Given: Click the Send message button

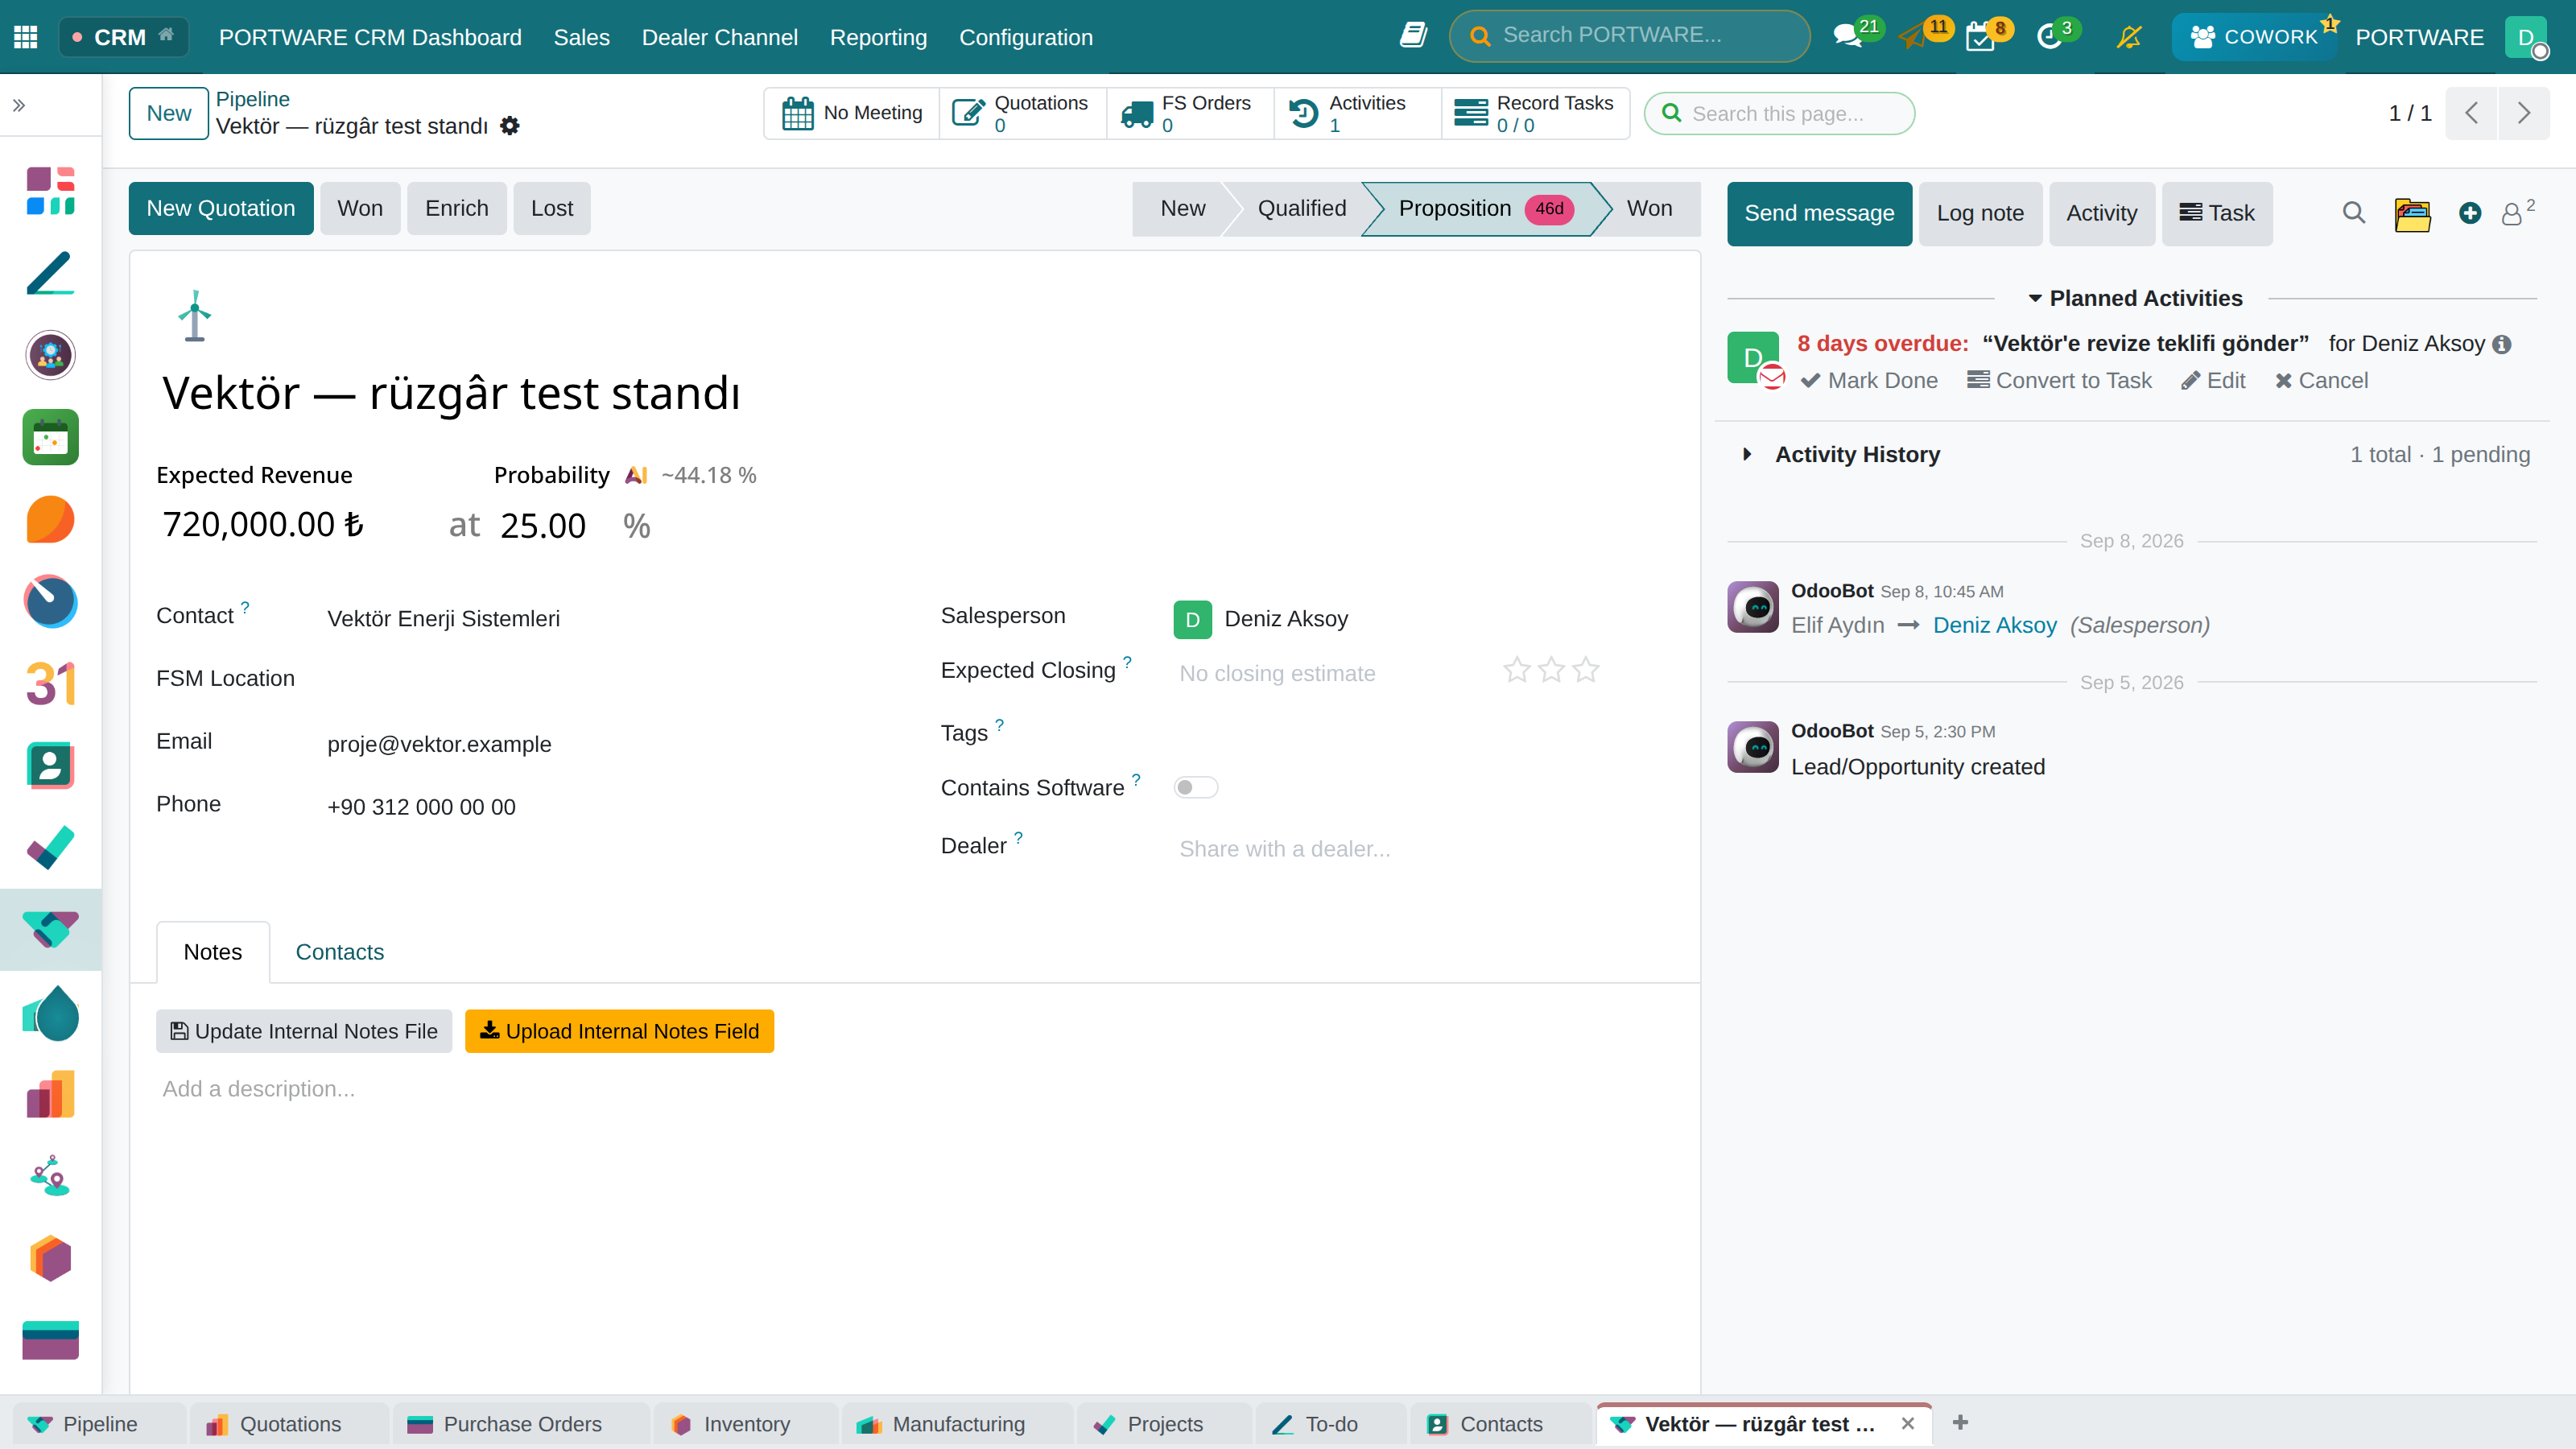Looking at the screenshot, I should click(x=1819, y=213).
